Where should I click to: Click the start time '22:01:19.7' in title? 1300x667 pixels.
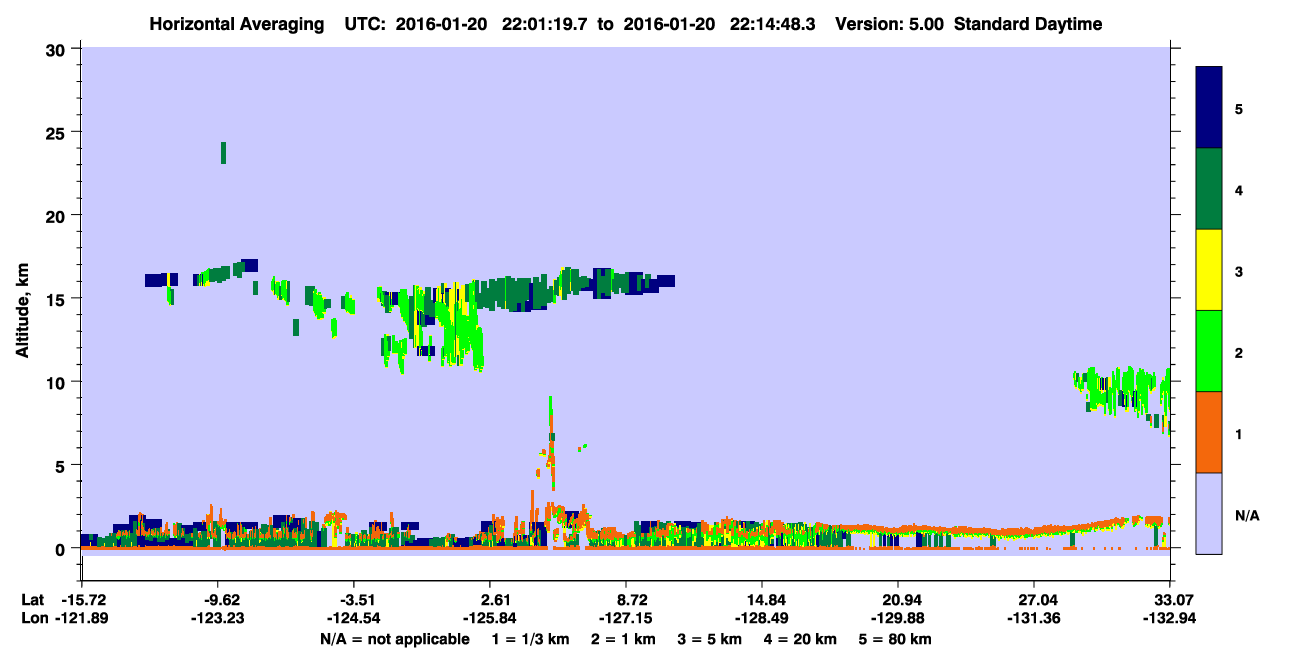(546, 24)
